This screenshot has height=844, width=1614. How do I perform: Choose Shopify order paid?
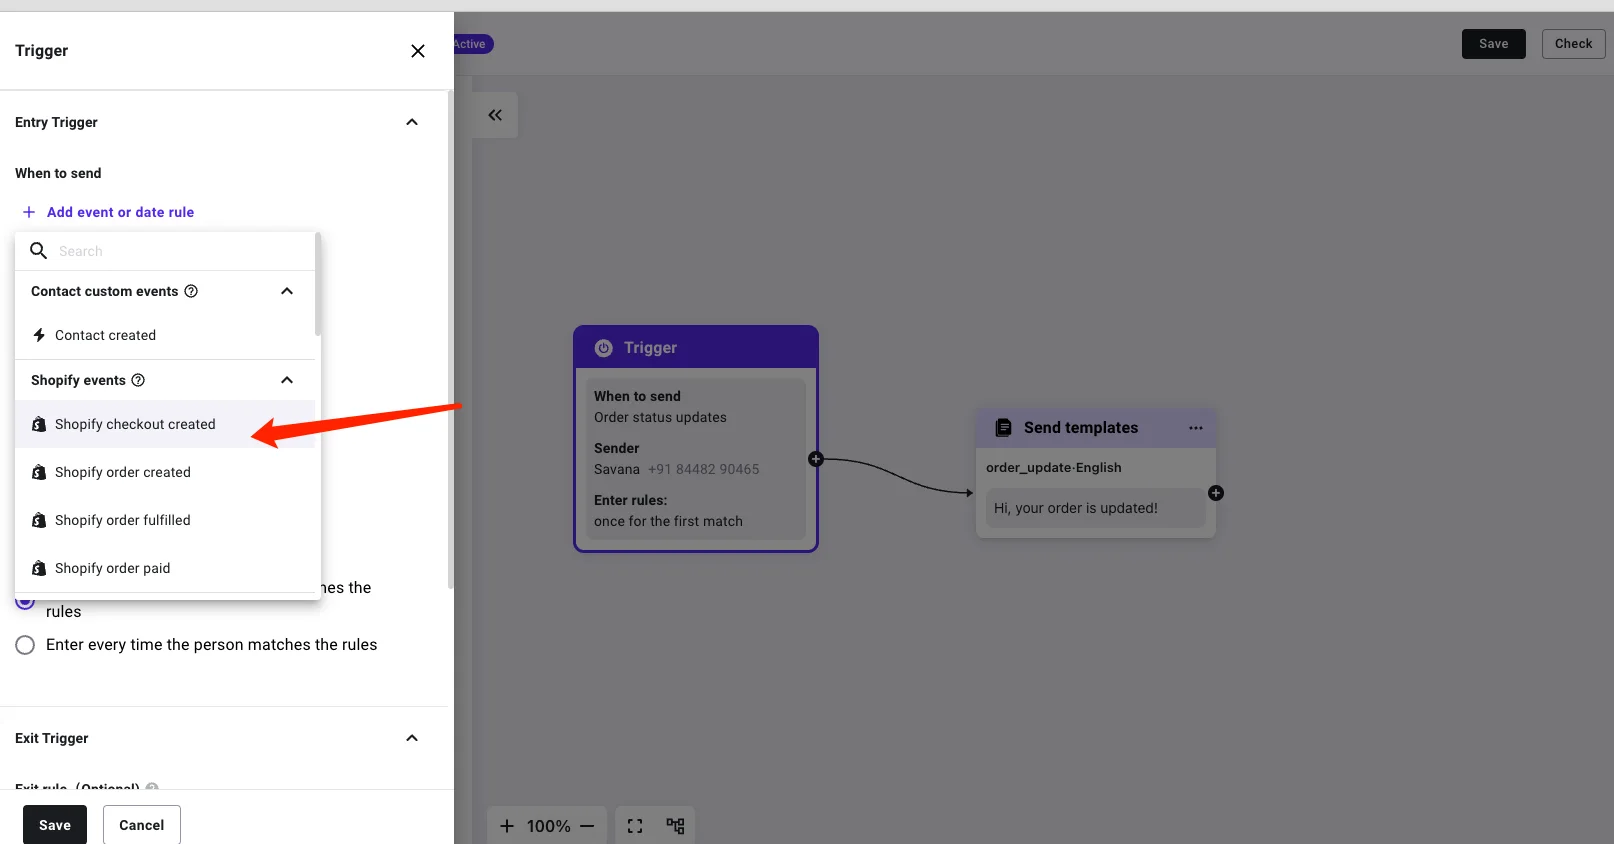tap(165, 568)
